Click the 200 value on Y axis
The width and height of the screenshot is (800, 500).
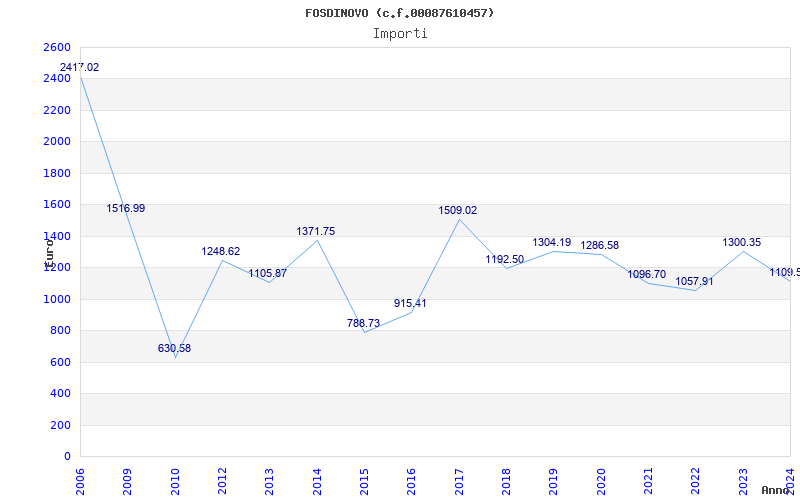[x=60, y=425]
